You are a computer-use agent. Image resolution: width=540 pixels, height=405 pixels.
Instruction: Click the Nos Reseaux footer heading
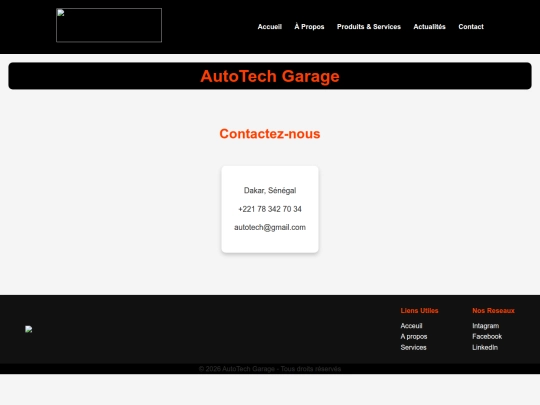[x=494, y=311]
